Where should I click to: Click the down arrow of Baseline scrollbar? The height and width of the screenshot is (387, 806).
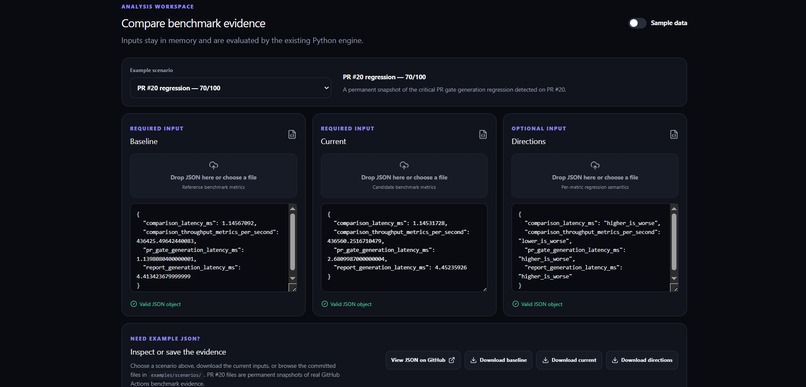pyautogui.click(x=292, y=278)
